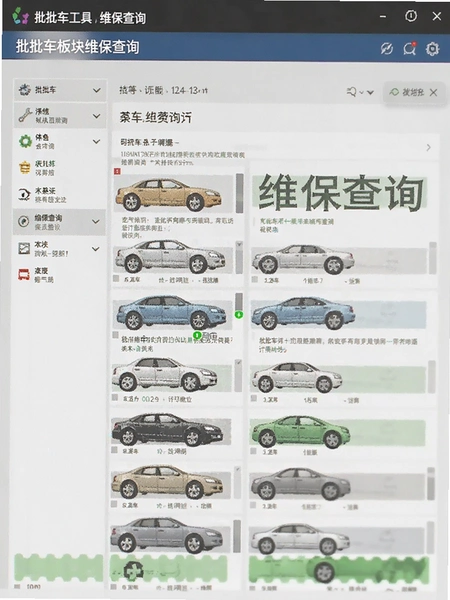The width and height of the screenshot is (450, 600).
Task: Open the 批批车 sidebar menu item
Action: (60, 90)
